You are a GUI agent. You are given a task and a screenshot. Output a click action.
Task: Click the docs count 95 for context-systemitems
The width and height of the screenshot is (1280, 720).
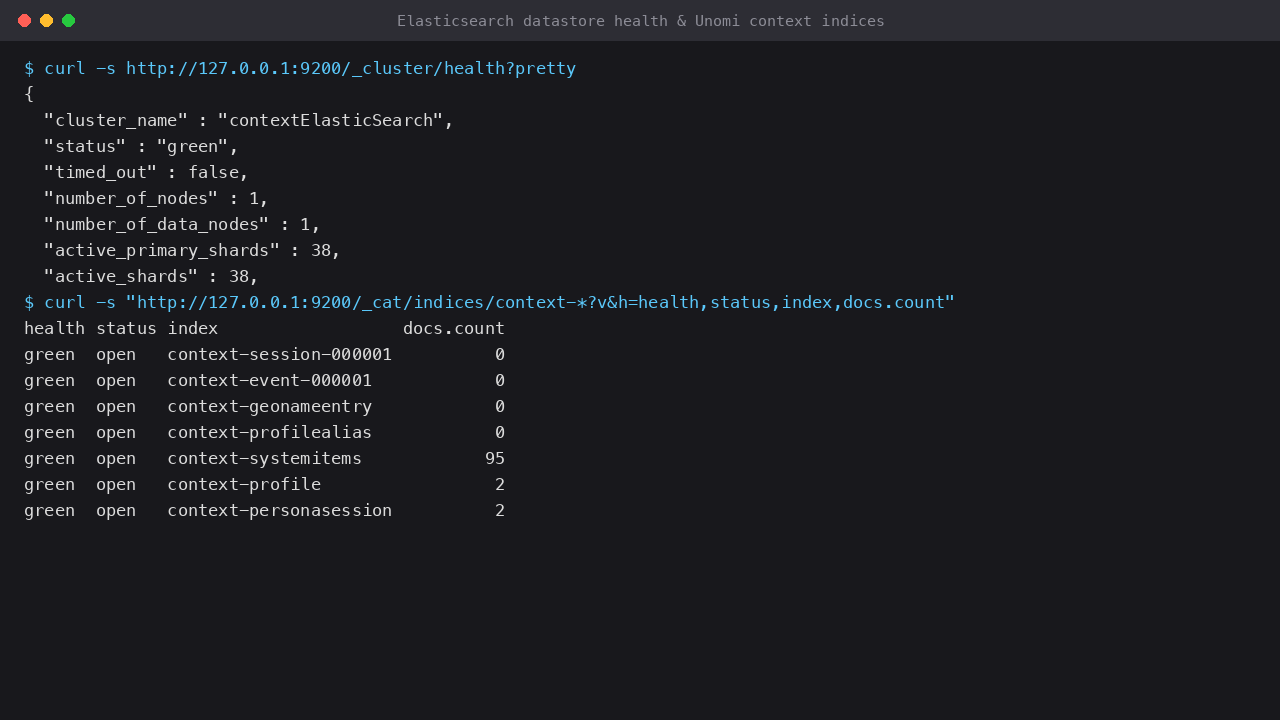(495, 458)
